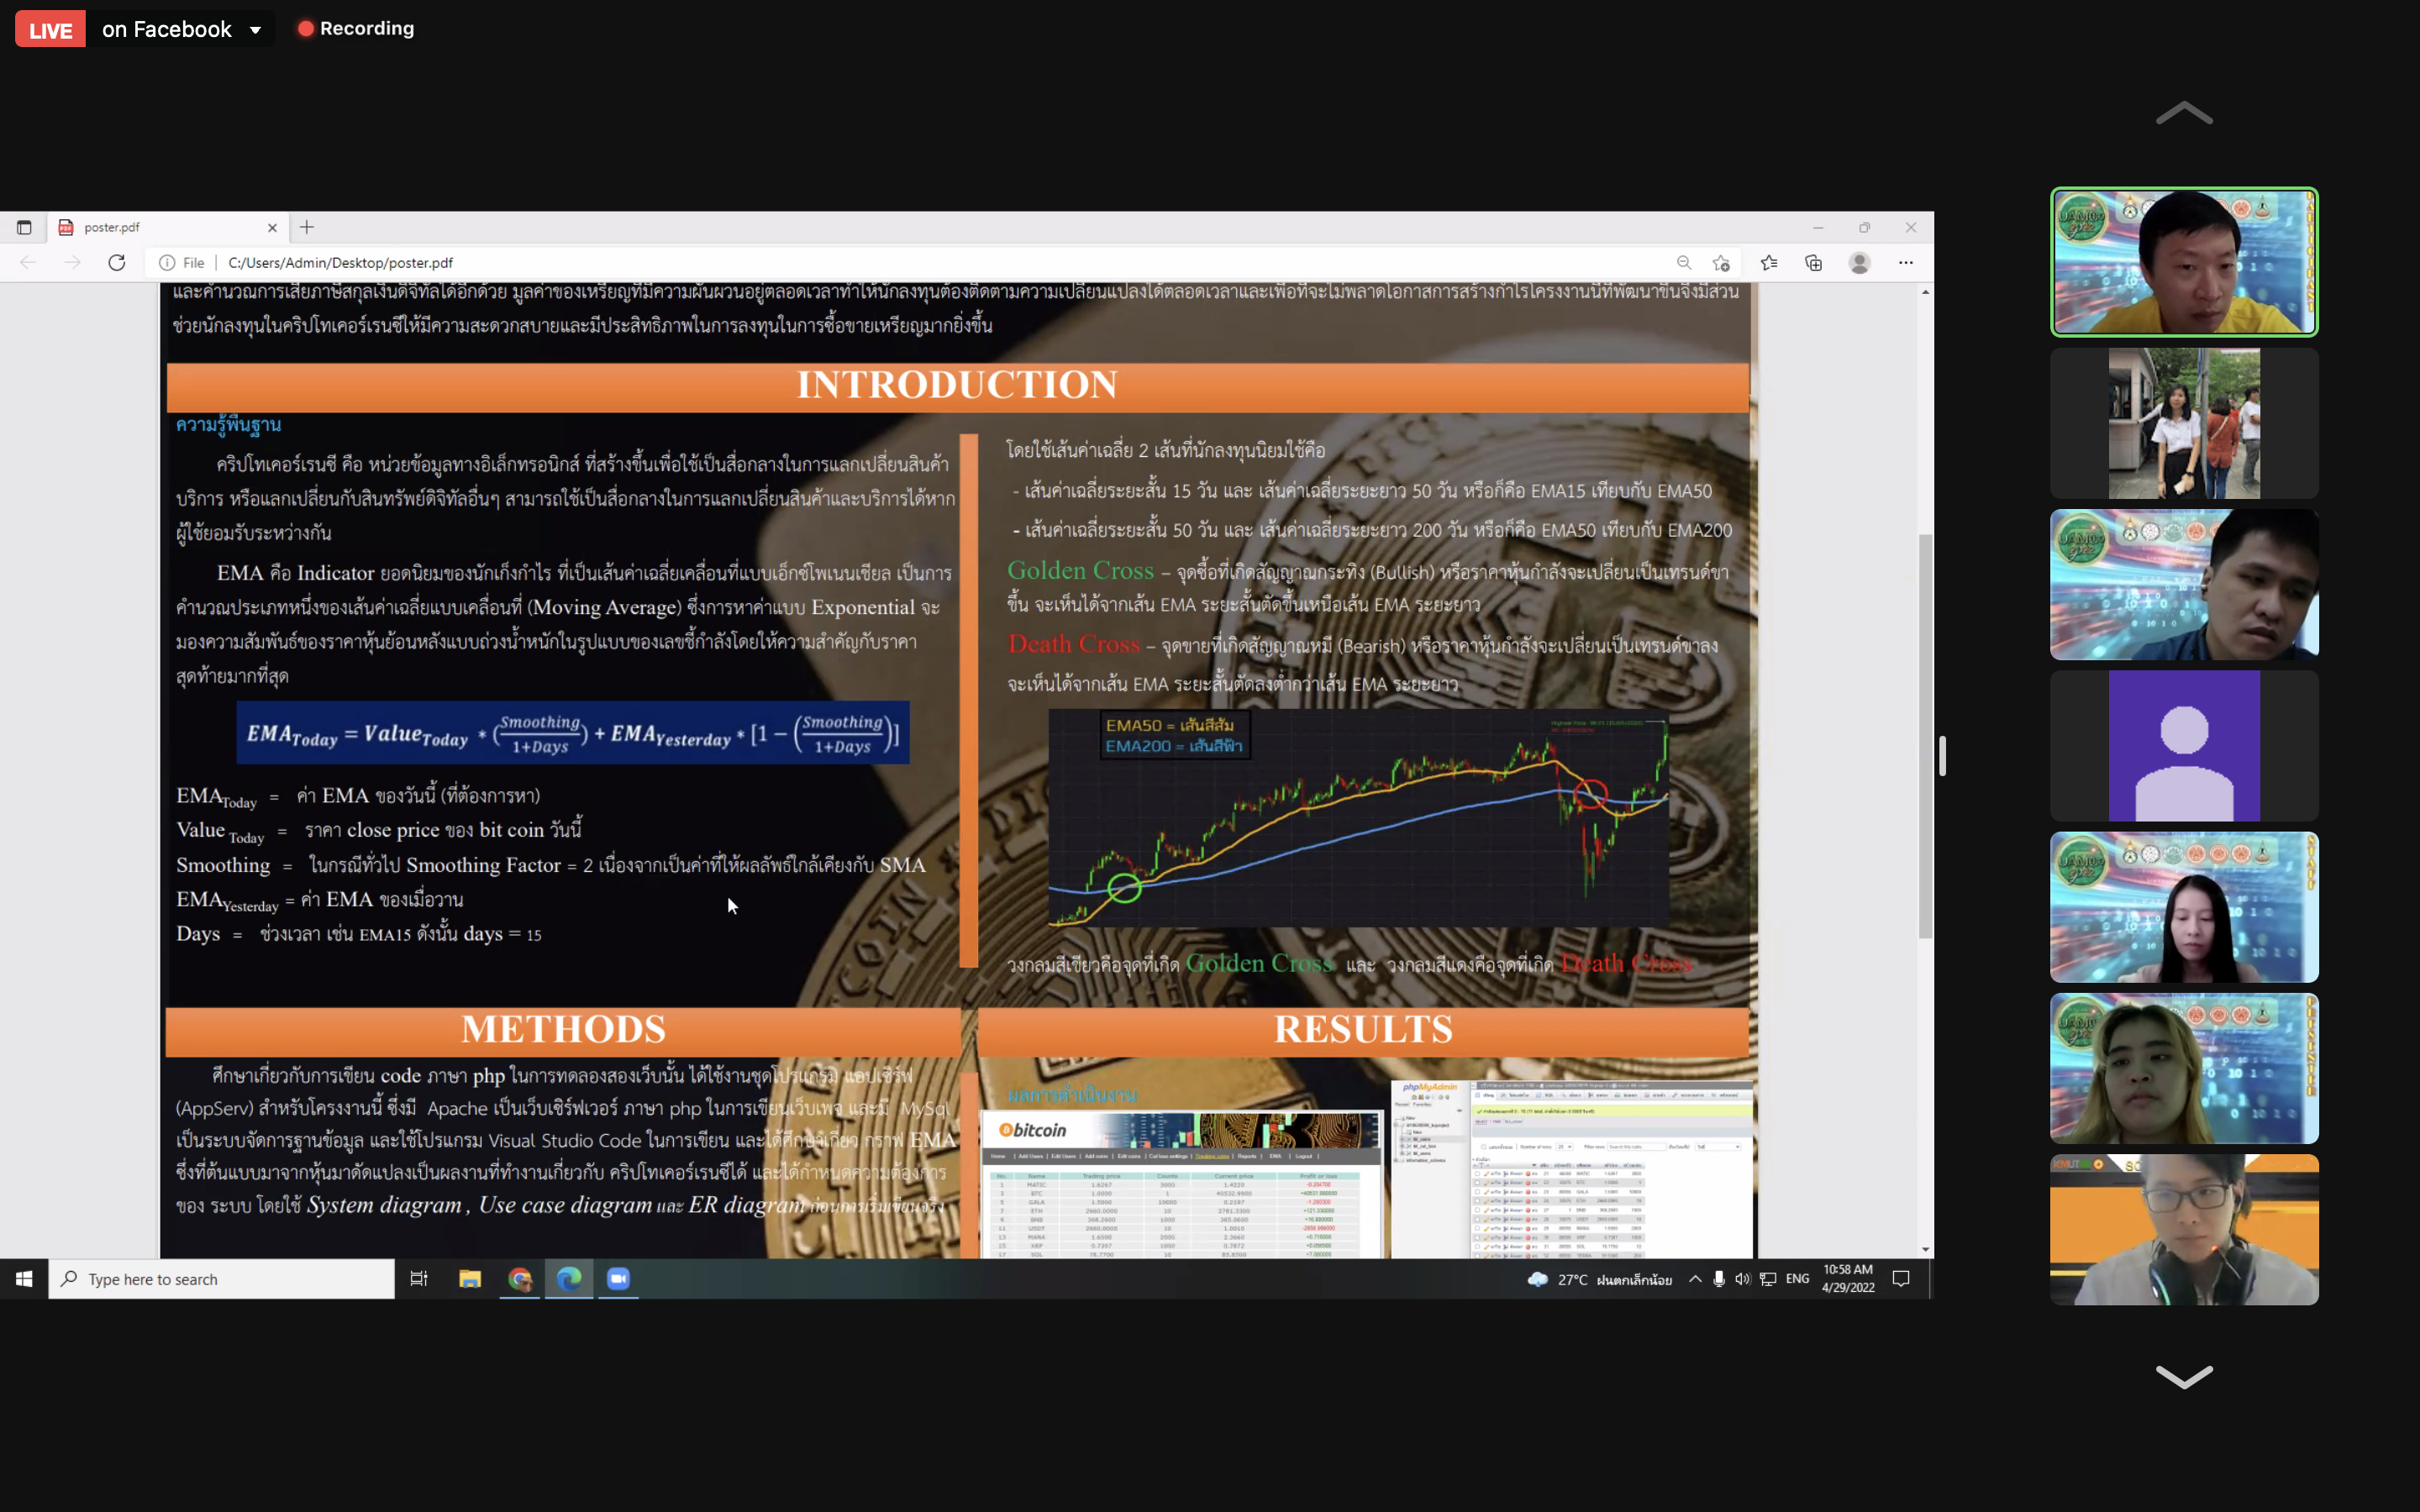
Task: Click the browser back arrow
Action: [28, 262]
